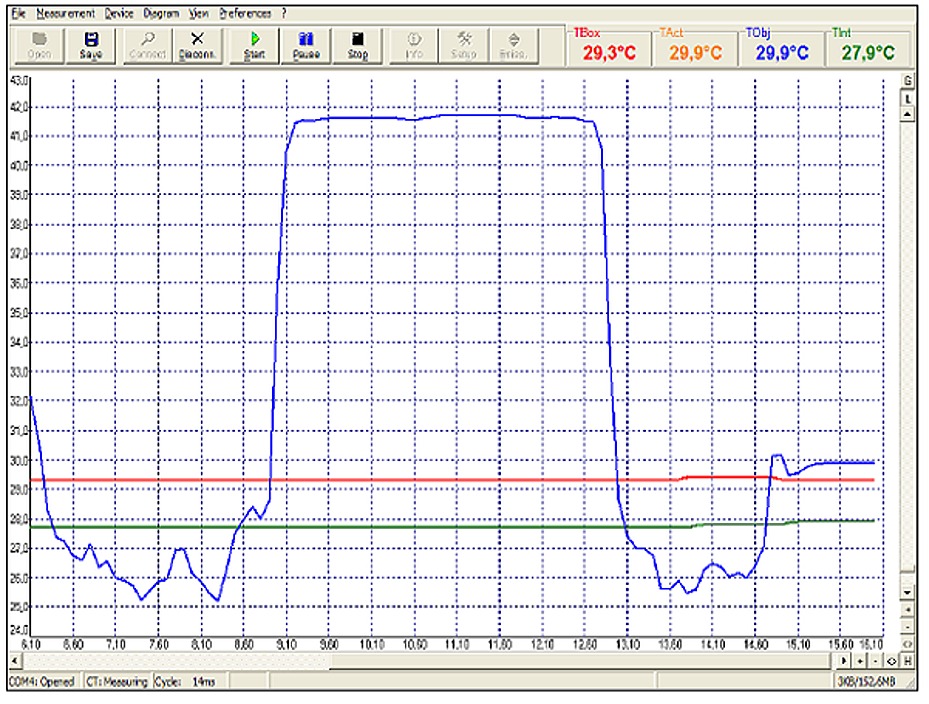The width and height of the screenshot is (929, 704).
Task: Expand the View menu
Action: 199,14
